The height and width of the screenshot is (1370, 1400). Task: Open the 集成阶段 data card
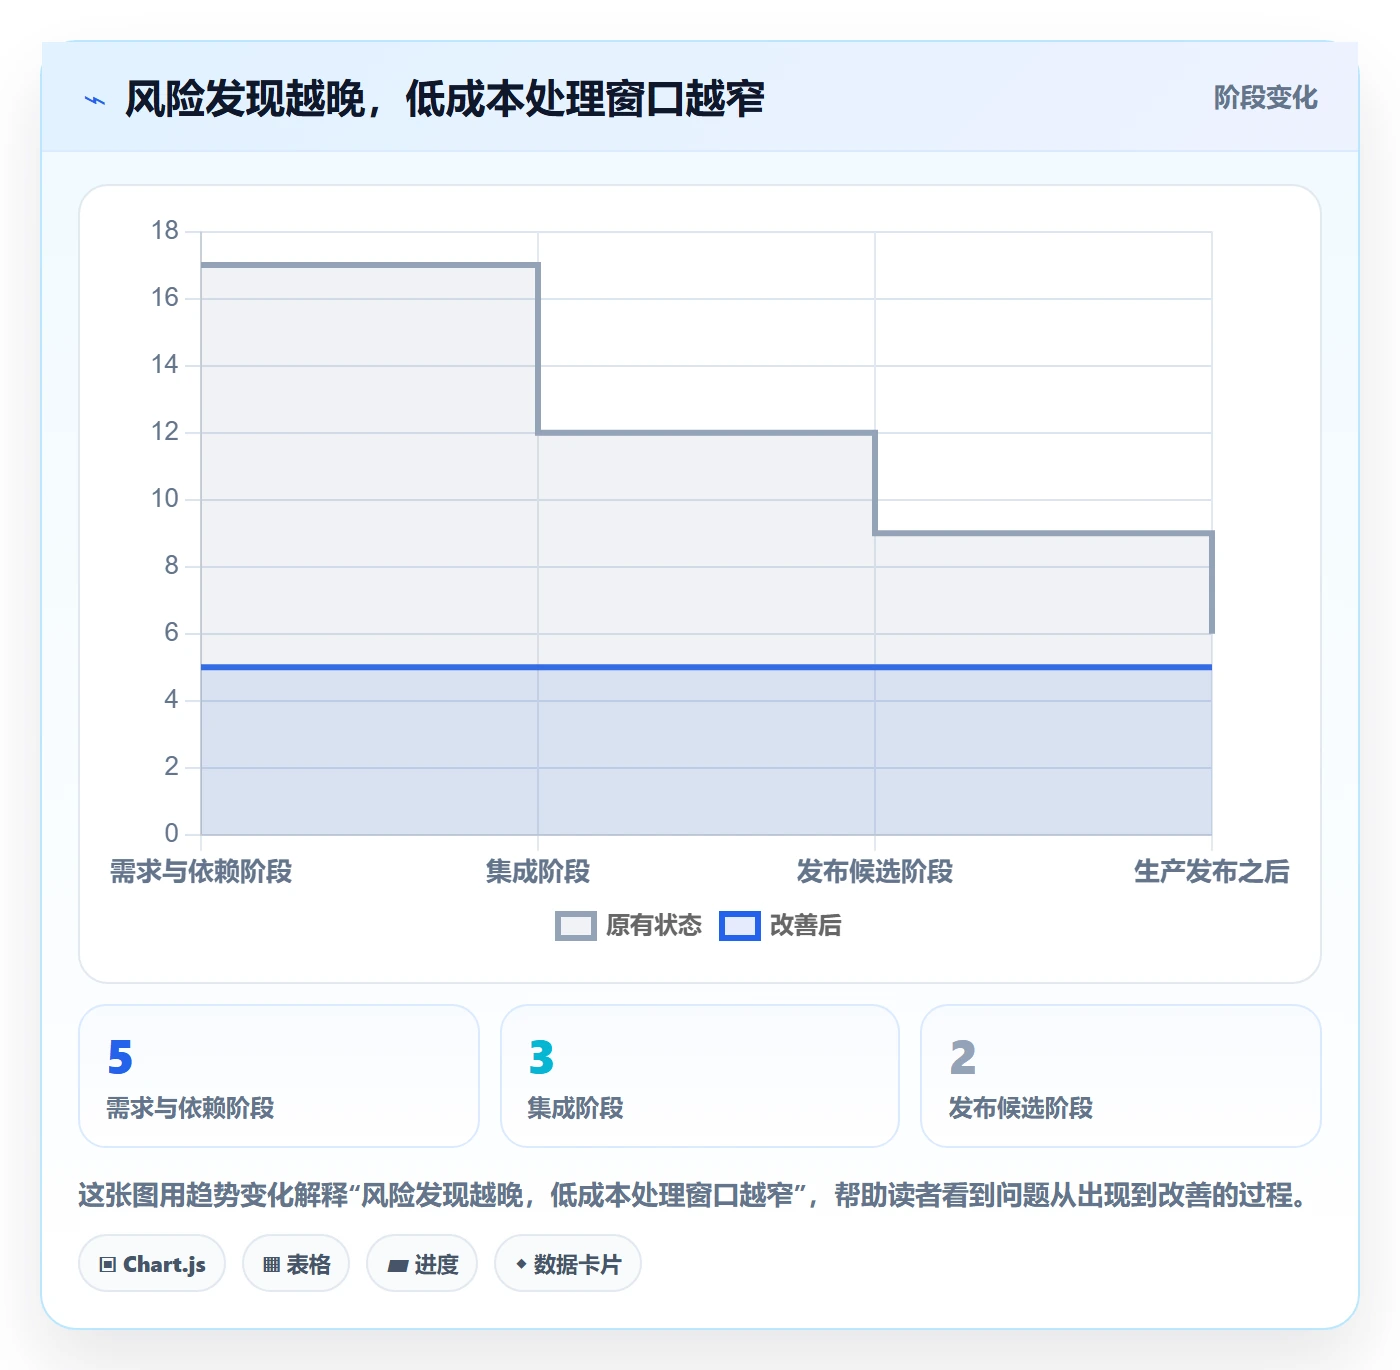[x=700, y=1076]
